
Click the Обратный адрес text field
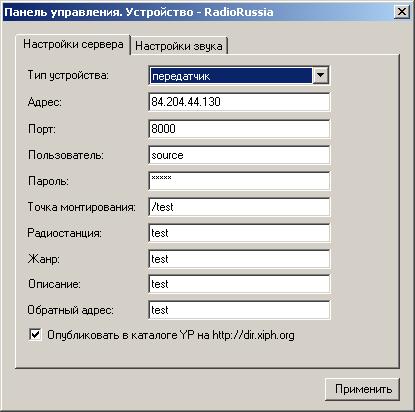coord(239,310)
